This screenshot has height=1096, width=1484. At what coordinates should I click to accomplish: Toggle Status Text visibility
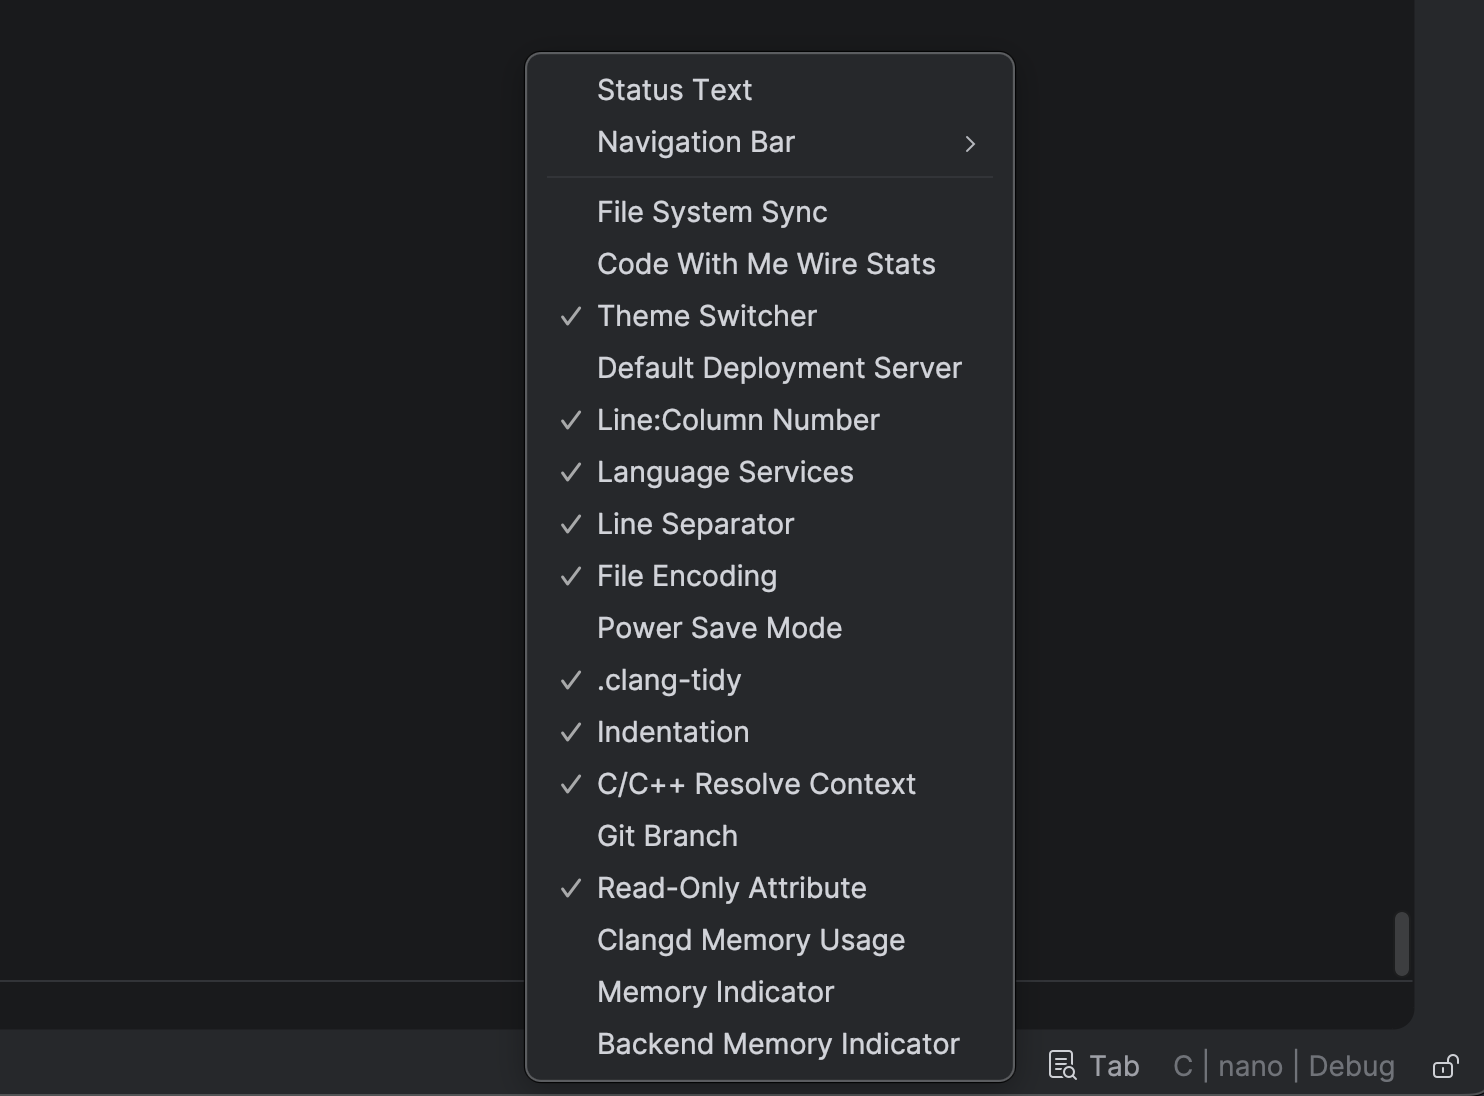point(770,90)
